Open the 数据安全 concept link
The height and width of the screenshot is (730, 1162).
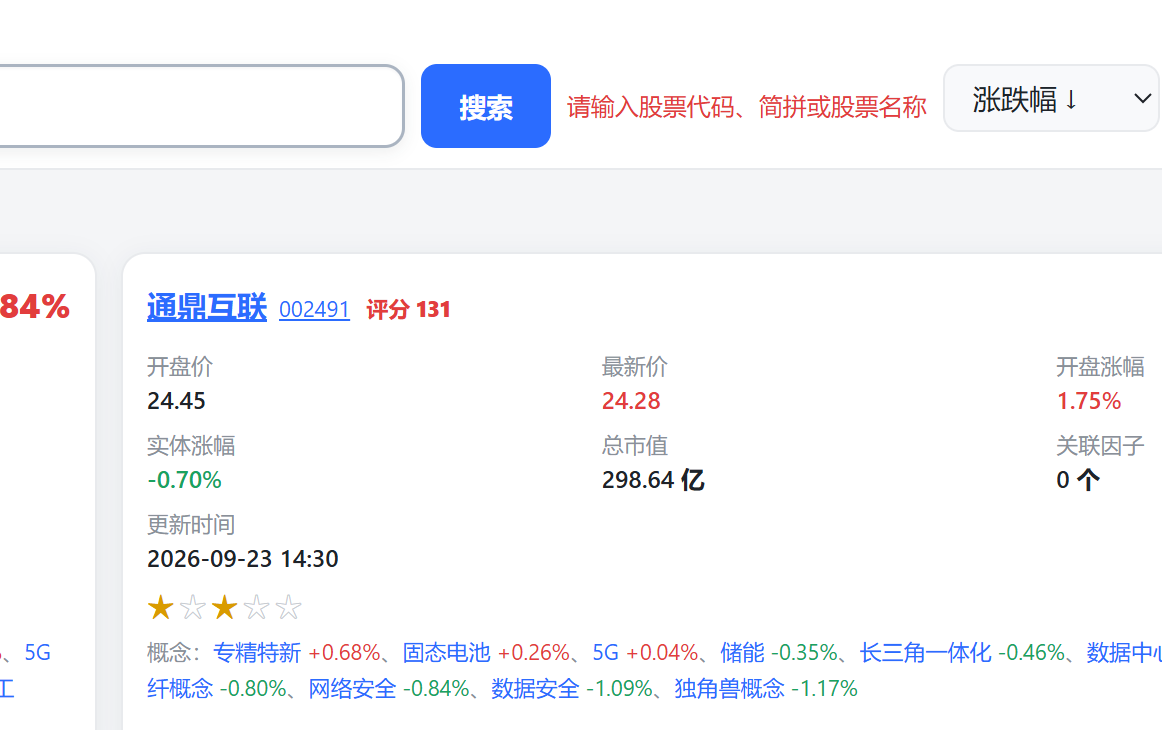point(535,688)
